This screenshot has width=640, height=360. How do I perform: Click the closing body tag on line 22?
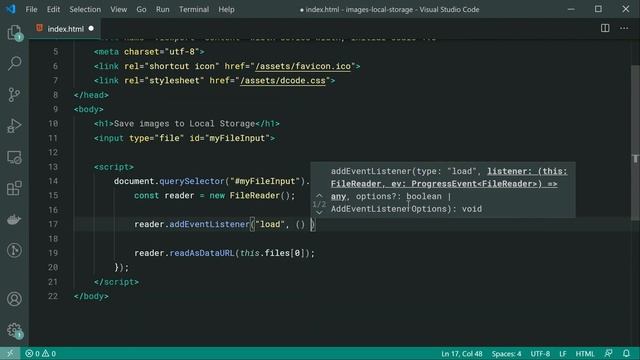point(91,296)
